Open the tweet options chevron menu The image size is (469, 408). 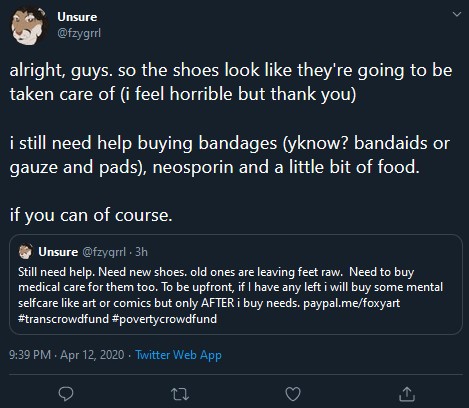[457, 14]
